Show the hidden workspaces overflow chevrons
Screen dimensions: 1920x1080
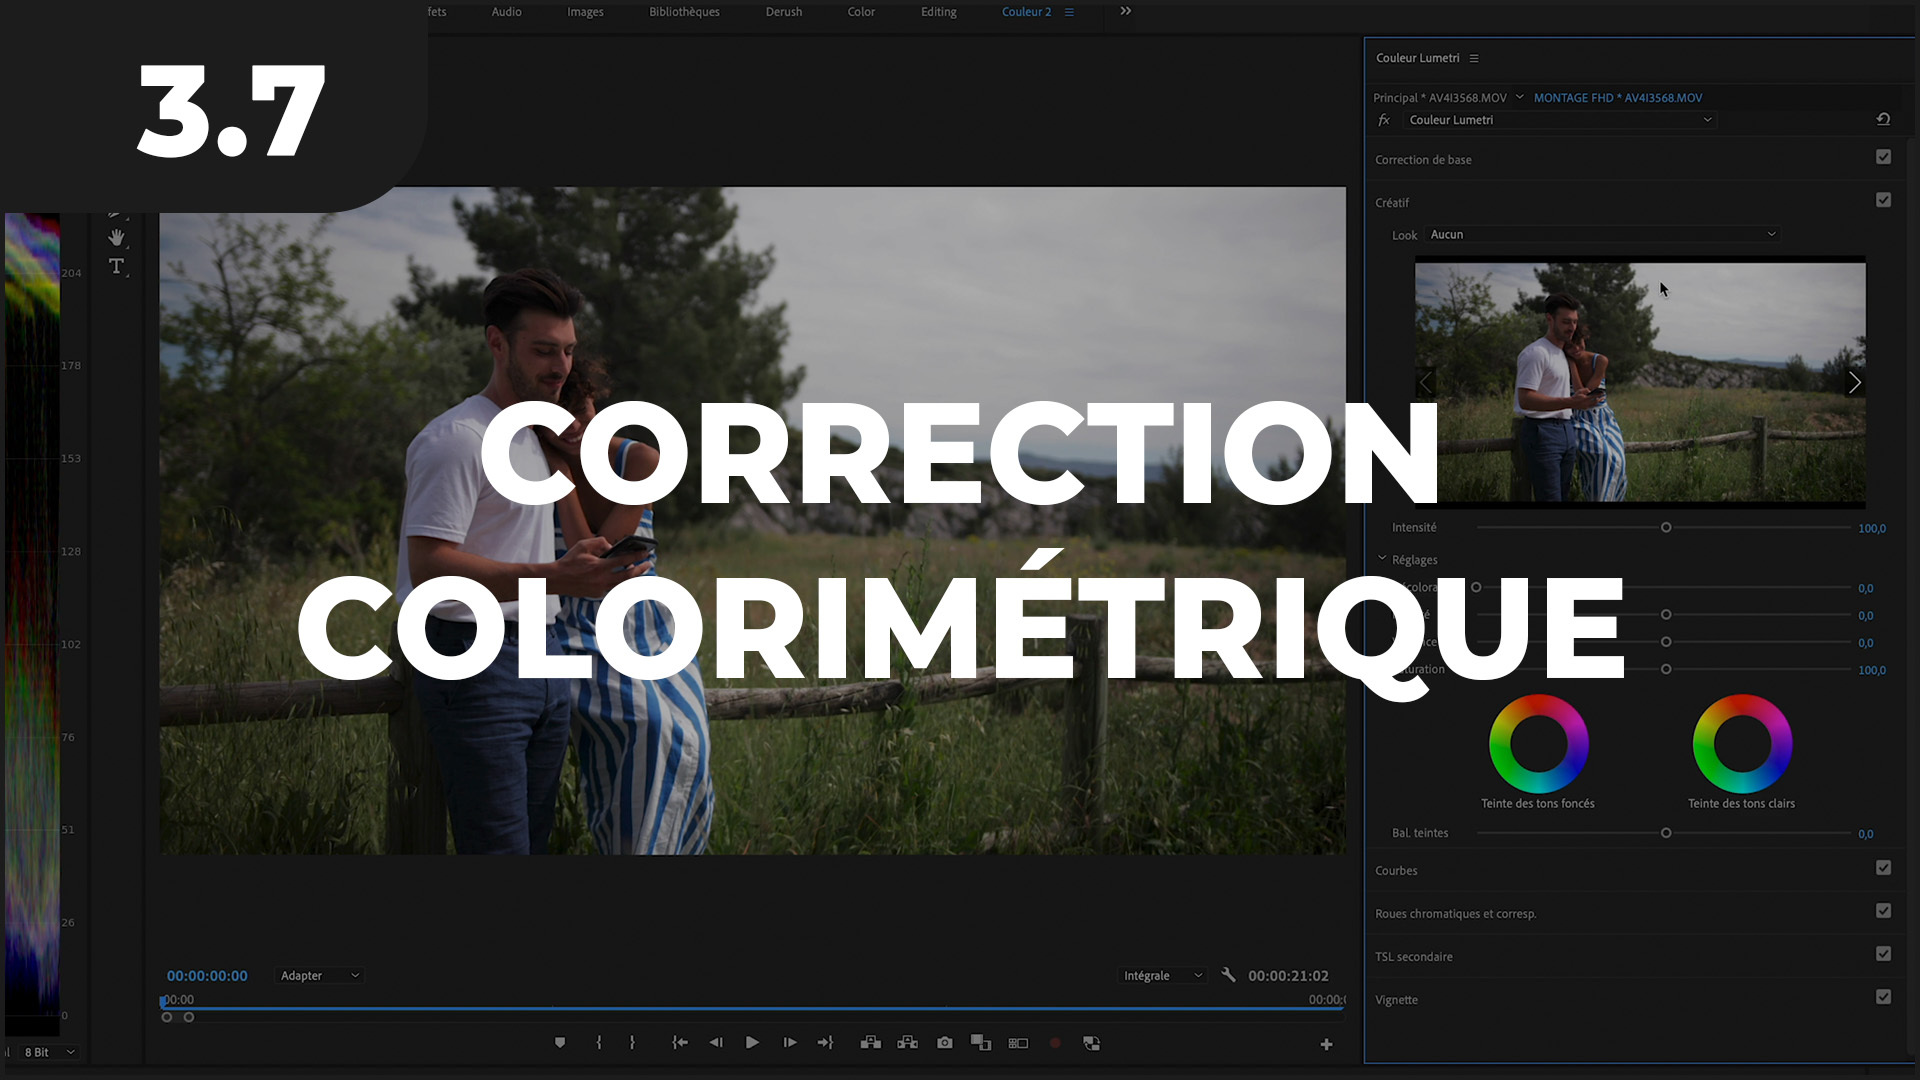click(1125, 11)
